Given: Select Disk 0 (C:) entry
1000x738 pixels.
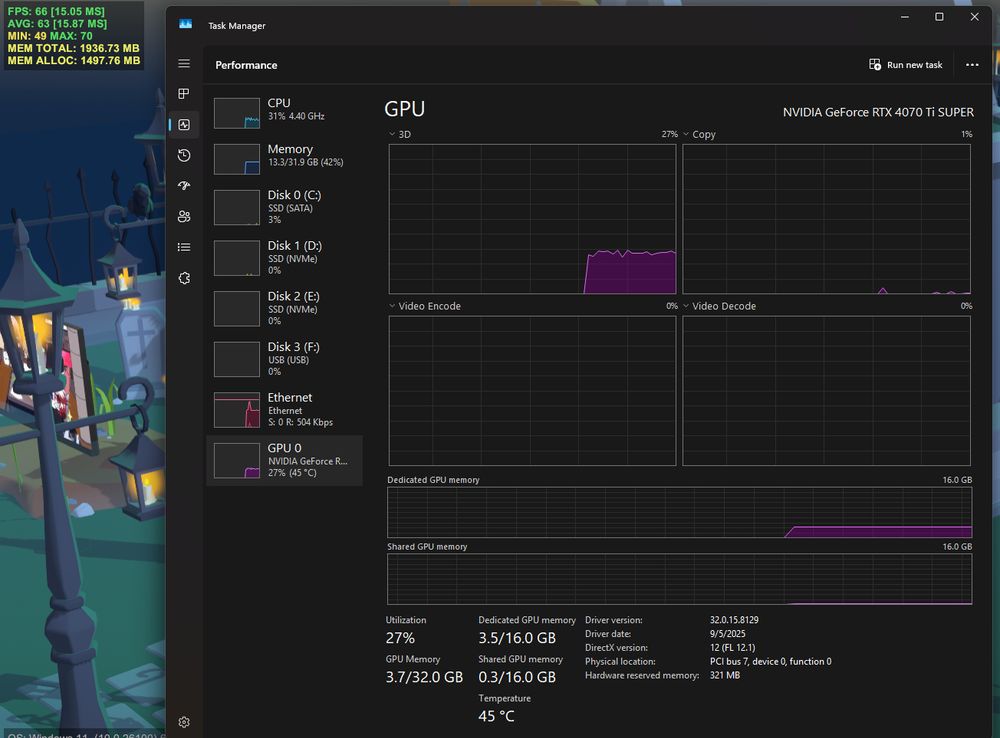Looking at the screenshot, I should click(284, 207).
